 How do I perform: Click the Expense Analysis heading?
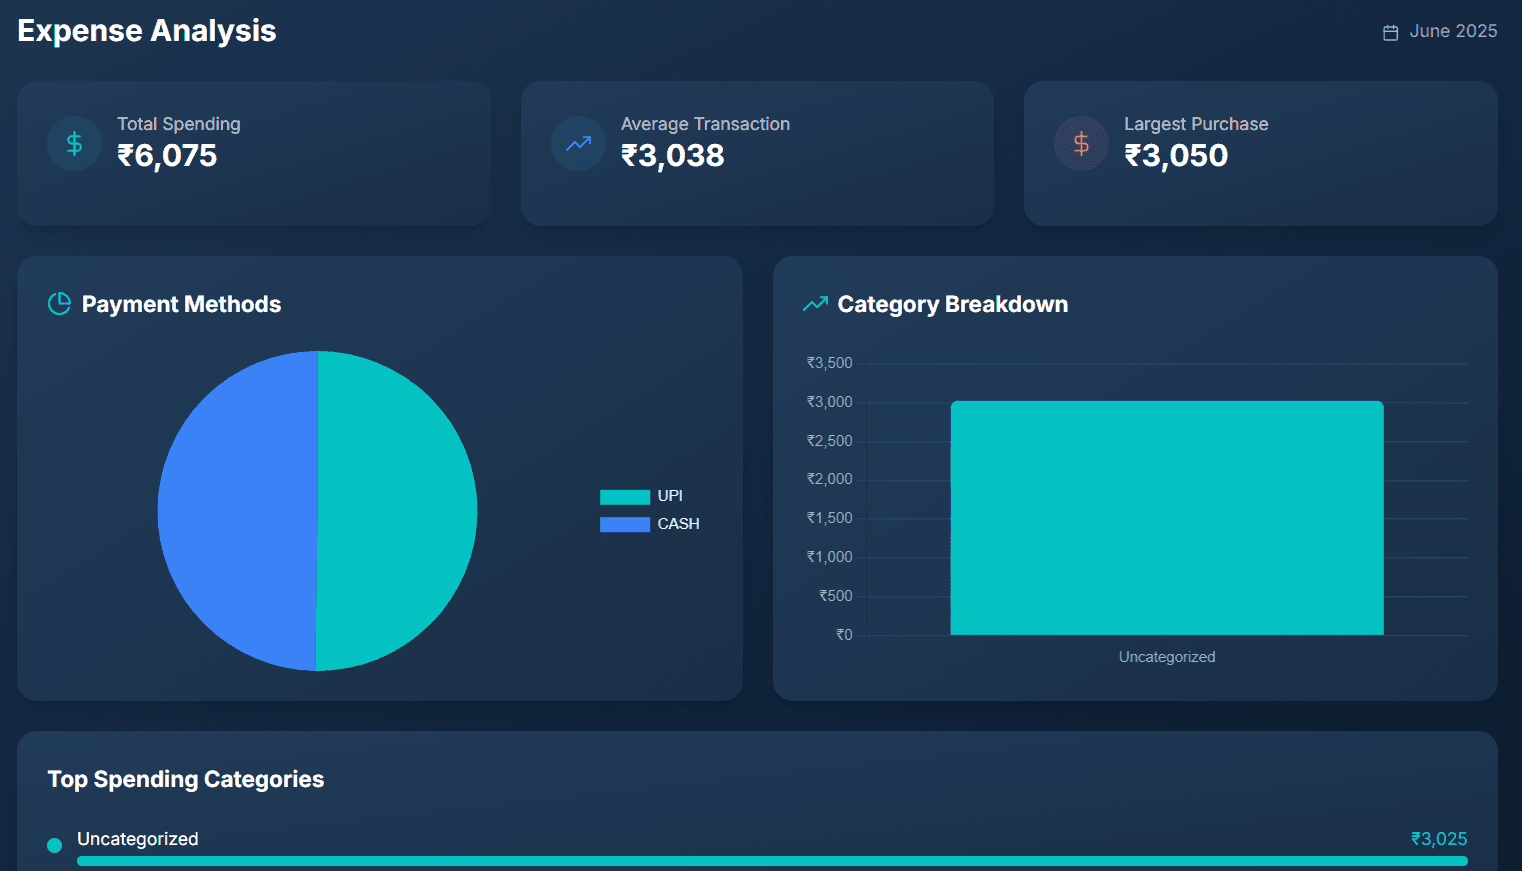coord(146,30)
